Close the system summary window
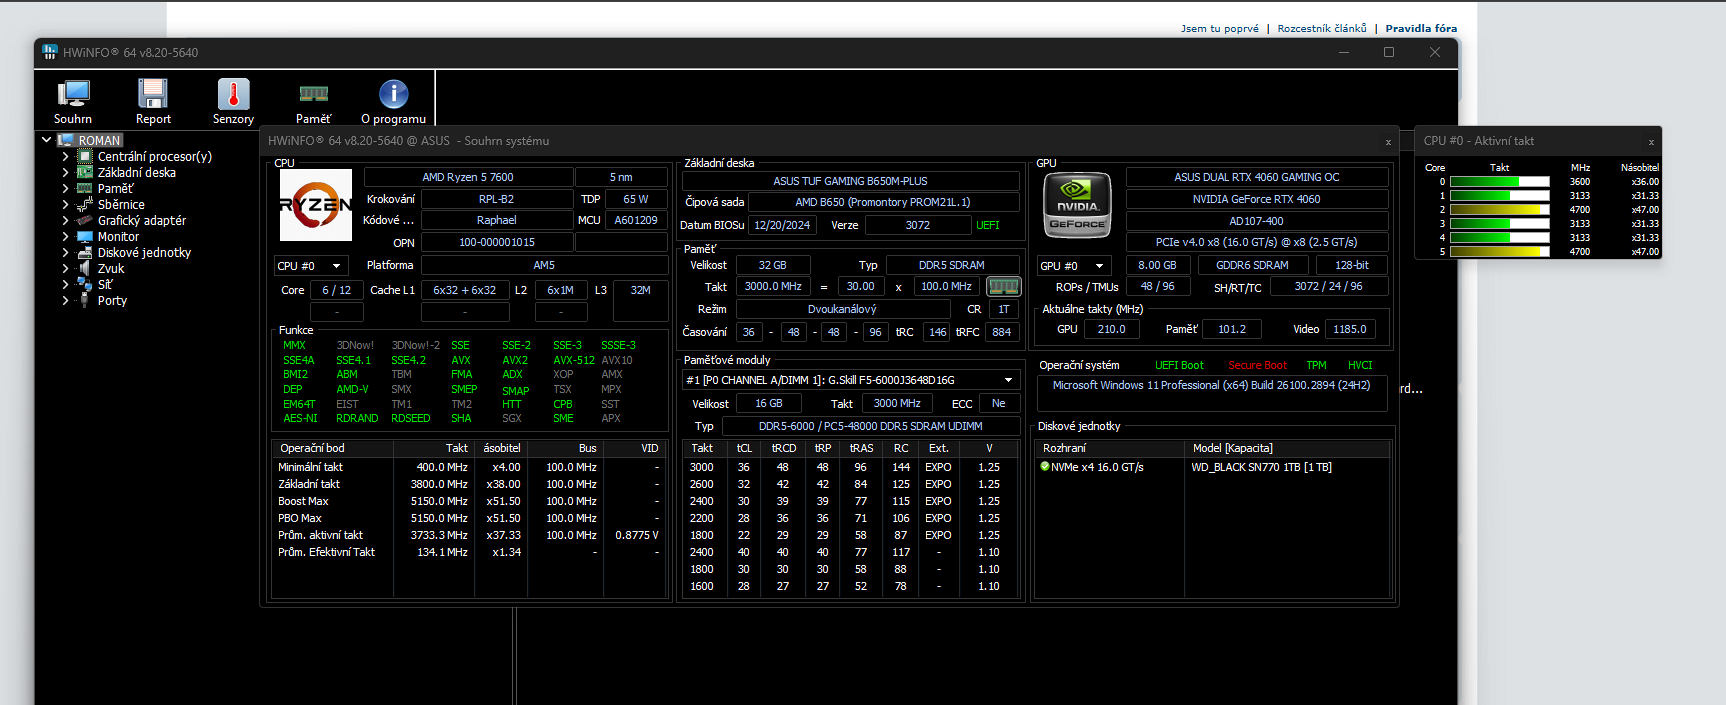This screenshot has height=705, width=1726. (x=1388, y=142)
